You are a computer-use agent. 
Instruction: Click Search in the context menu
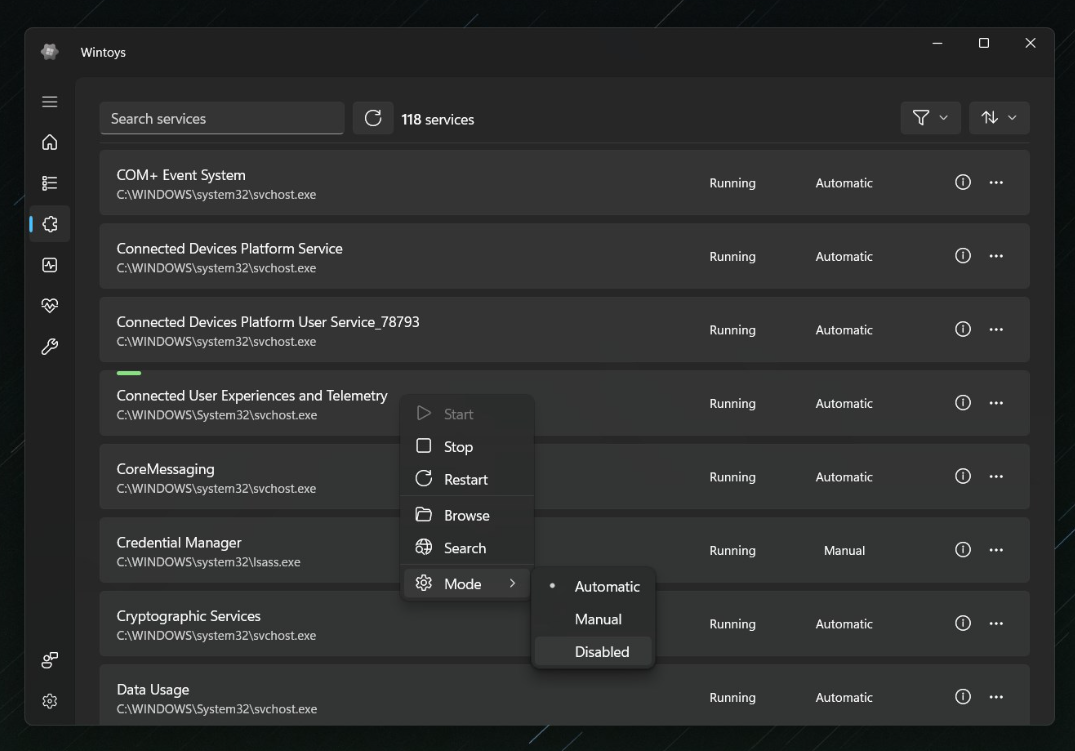pyautogui.click(x=464, y=548)
